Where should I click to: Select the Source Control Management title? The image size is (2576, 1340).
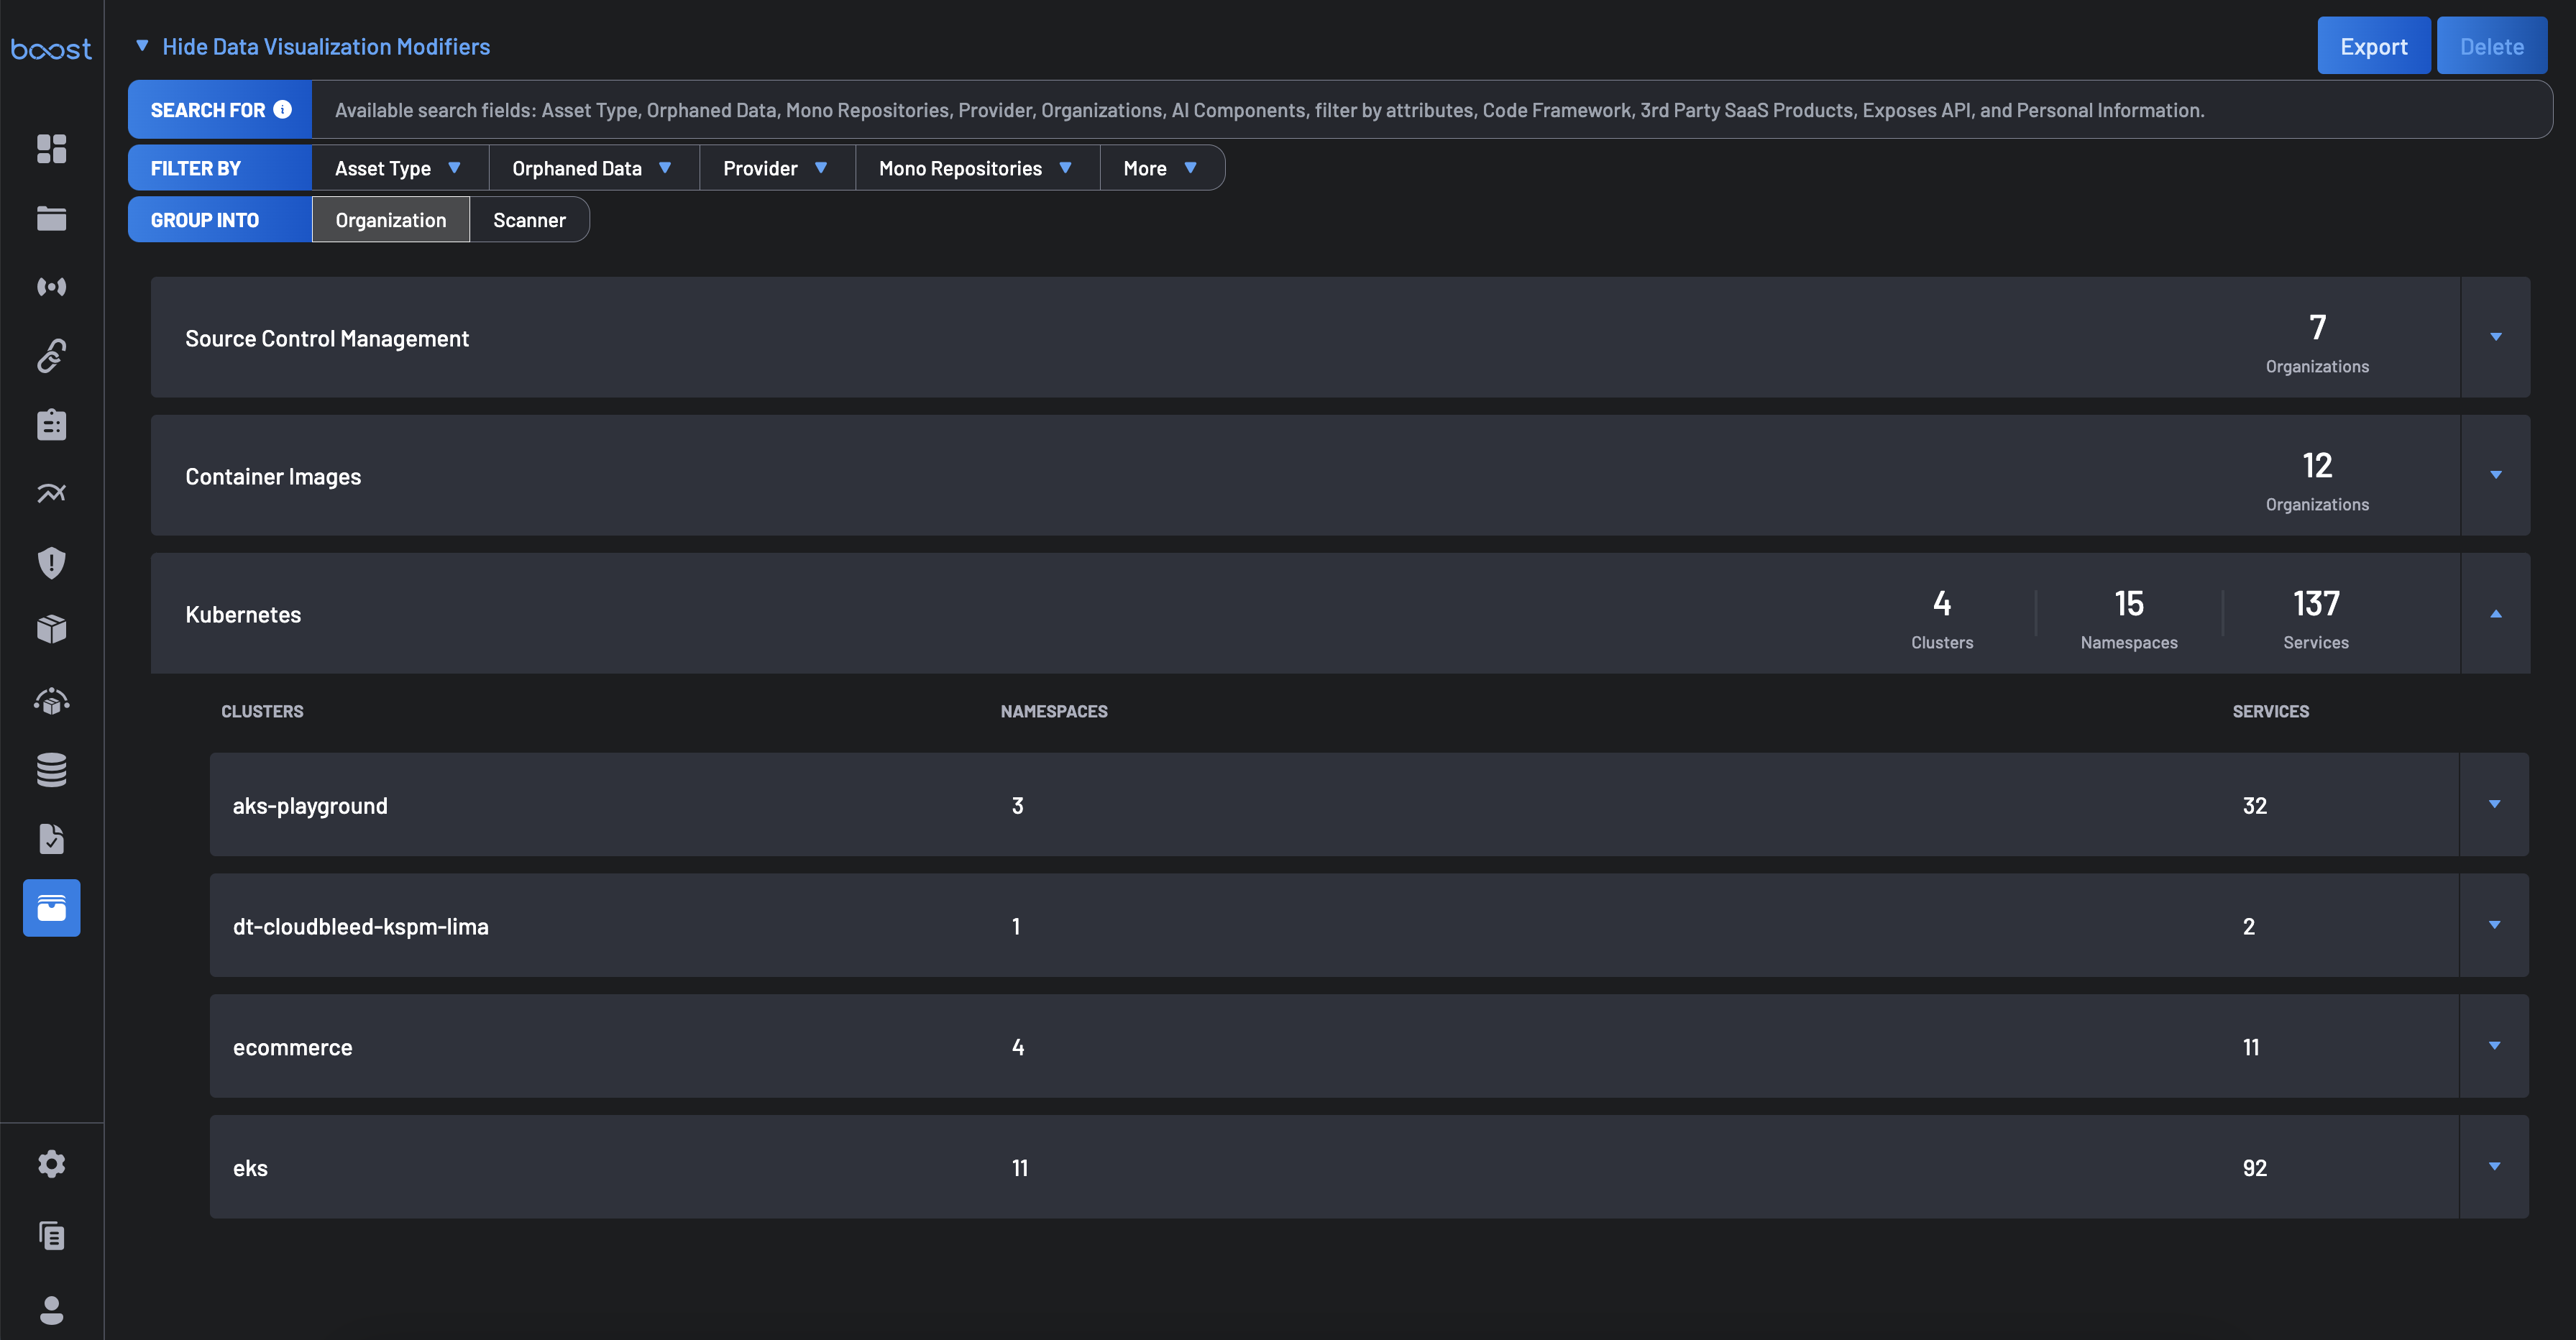(327, 338)
